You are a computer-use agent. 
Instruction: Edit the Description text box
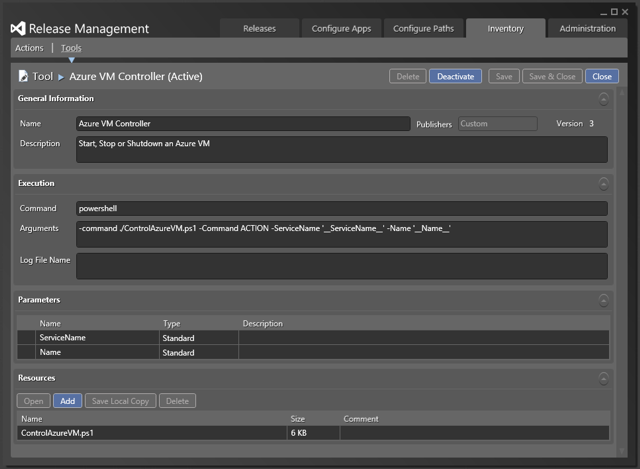pyautogui.click(x=342, y=149)
